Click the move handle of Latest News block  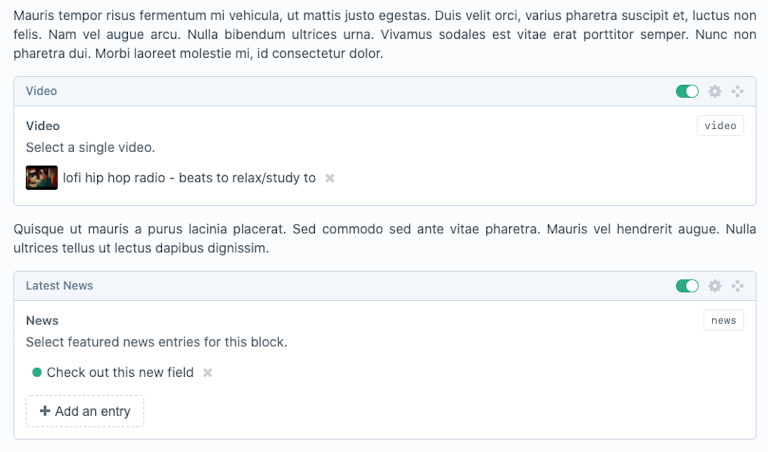tap(738, 286)
